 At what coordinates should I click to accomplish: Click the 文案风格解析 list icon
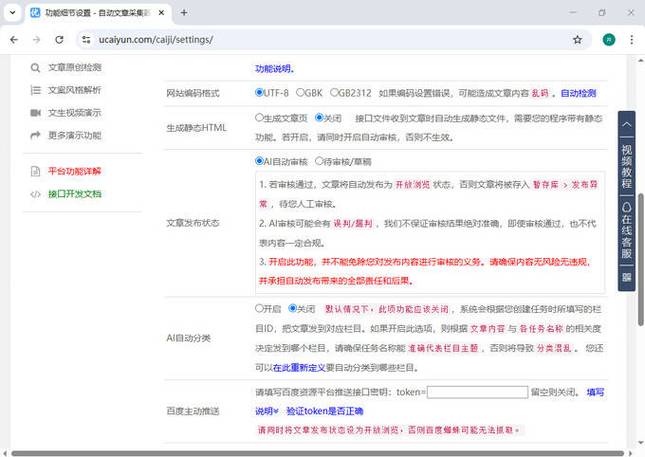coord(35,90)
